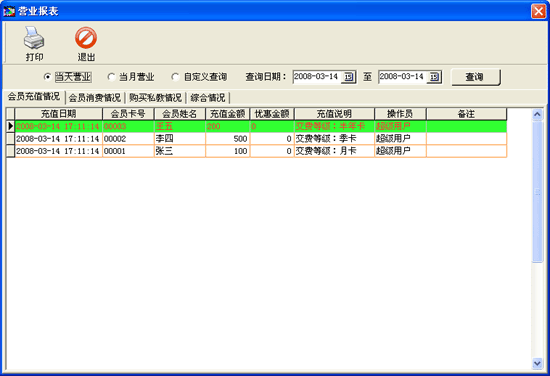
Task: Close the 营业报表 window
Action: (538, 11)
